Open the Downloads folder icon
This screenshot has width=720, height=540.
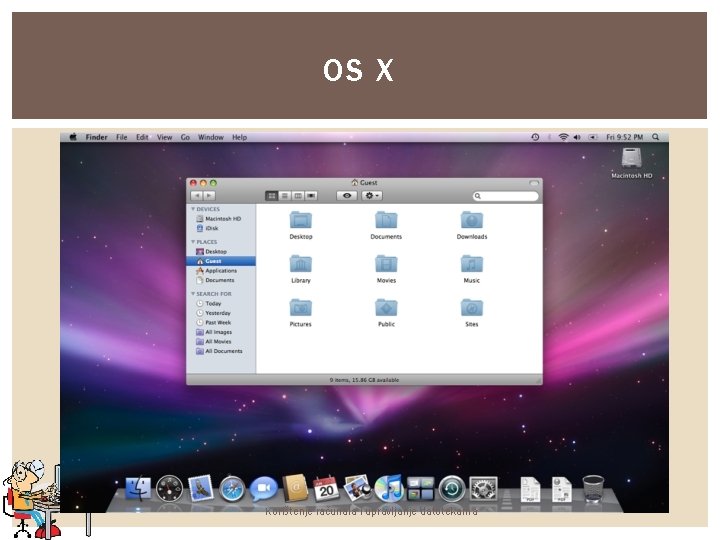[x=472, y=220]
